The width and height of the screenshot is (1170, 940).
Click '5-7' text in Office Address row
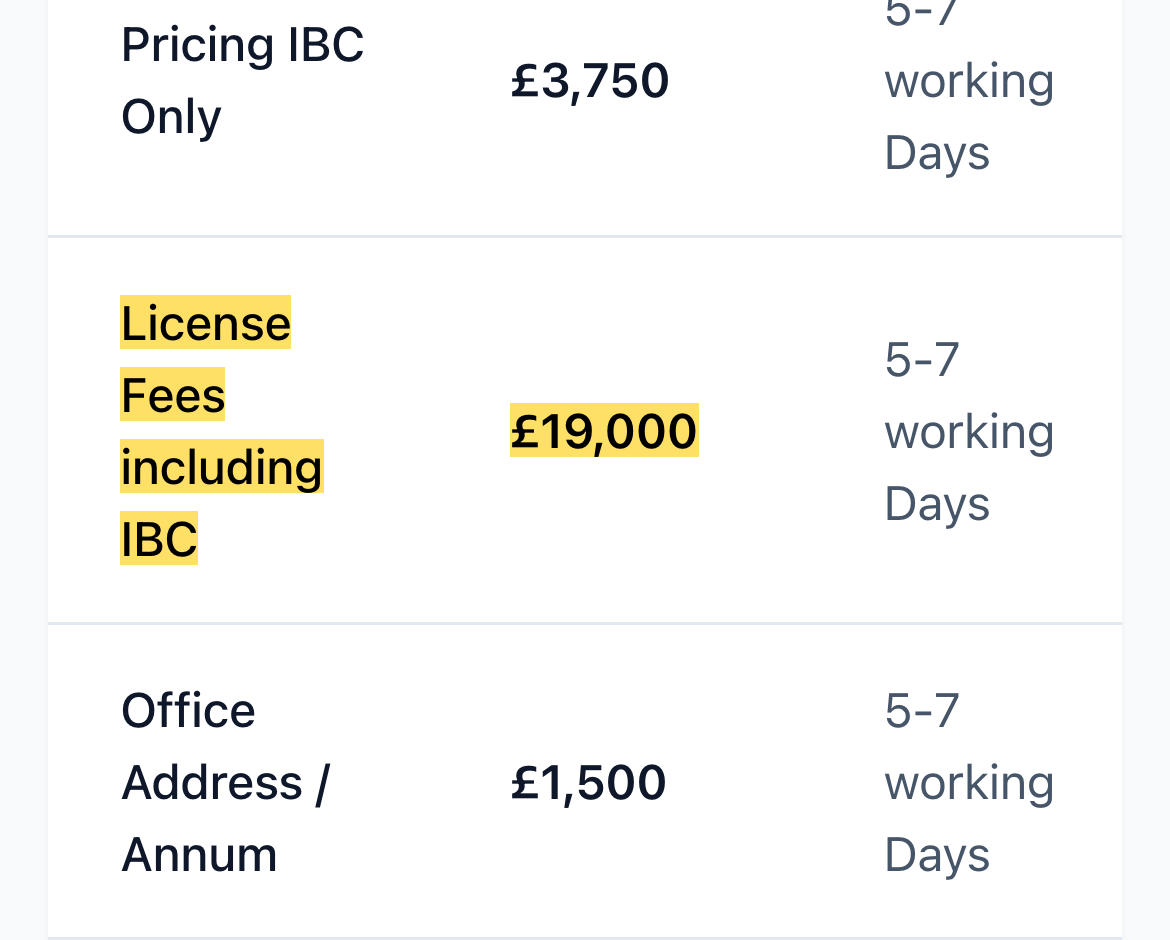922,710
